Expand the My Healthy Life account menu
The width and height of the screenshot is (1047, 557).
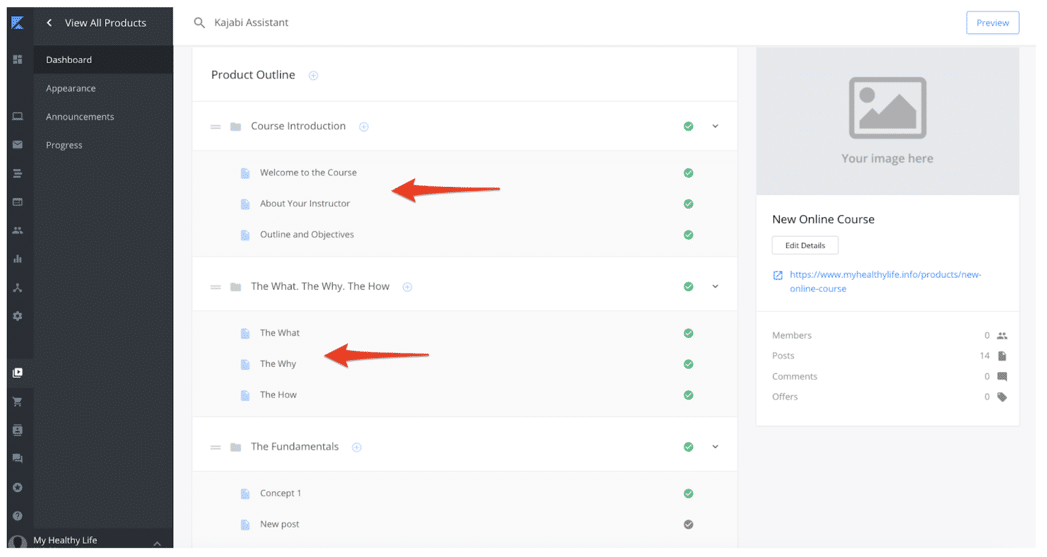[157, 543]
